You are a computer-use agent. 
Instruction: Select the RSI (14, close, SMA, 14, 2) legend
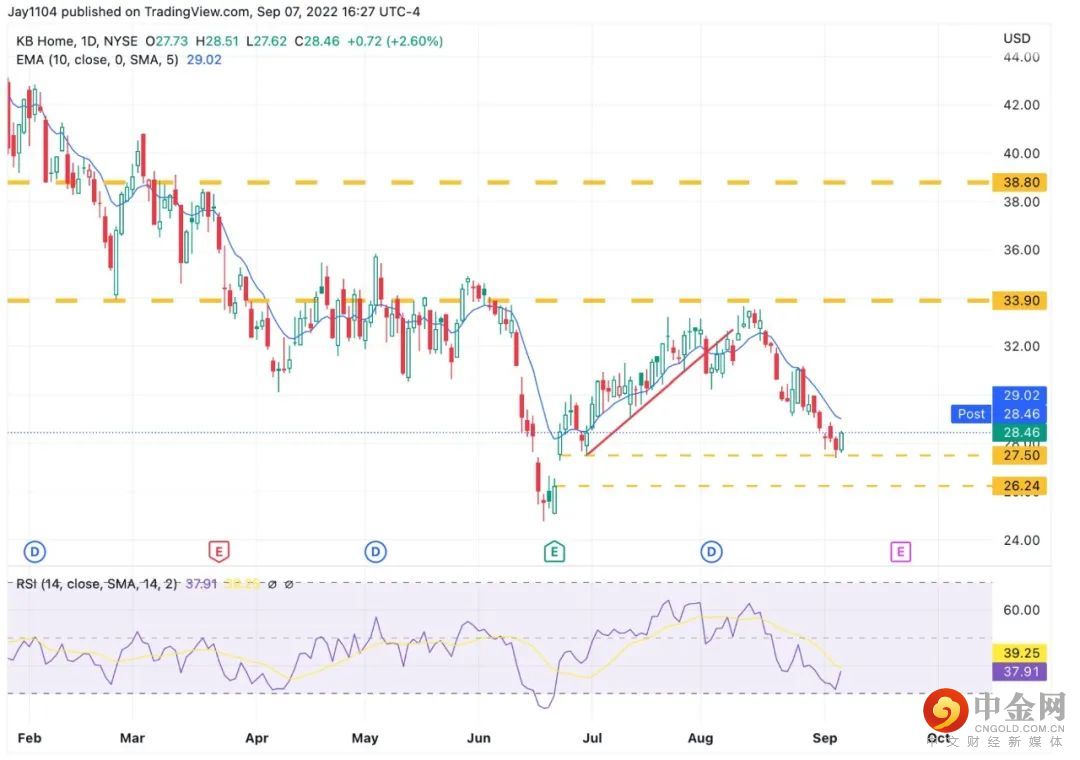(97, 584)
